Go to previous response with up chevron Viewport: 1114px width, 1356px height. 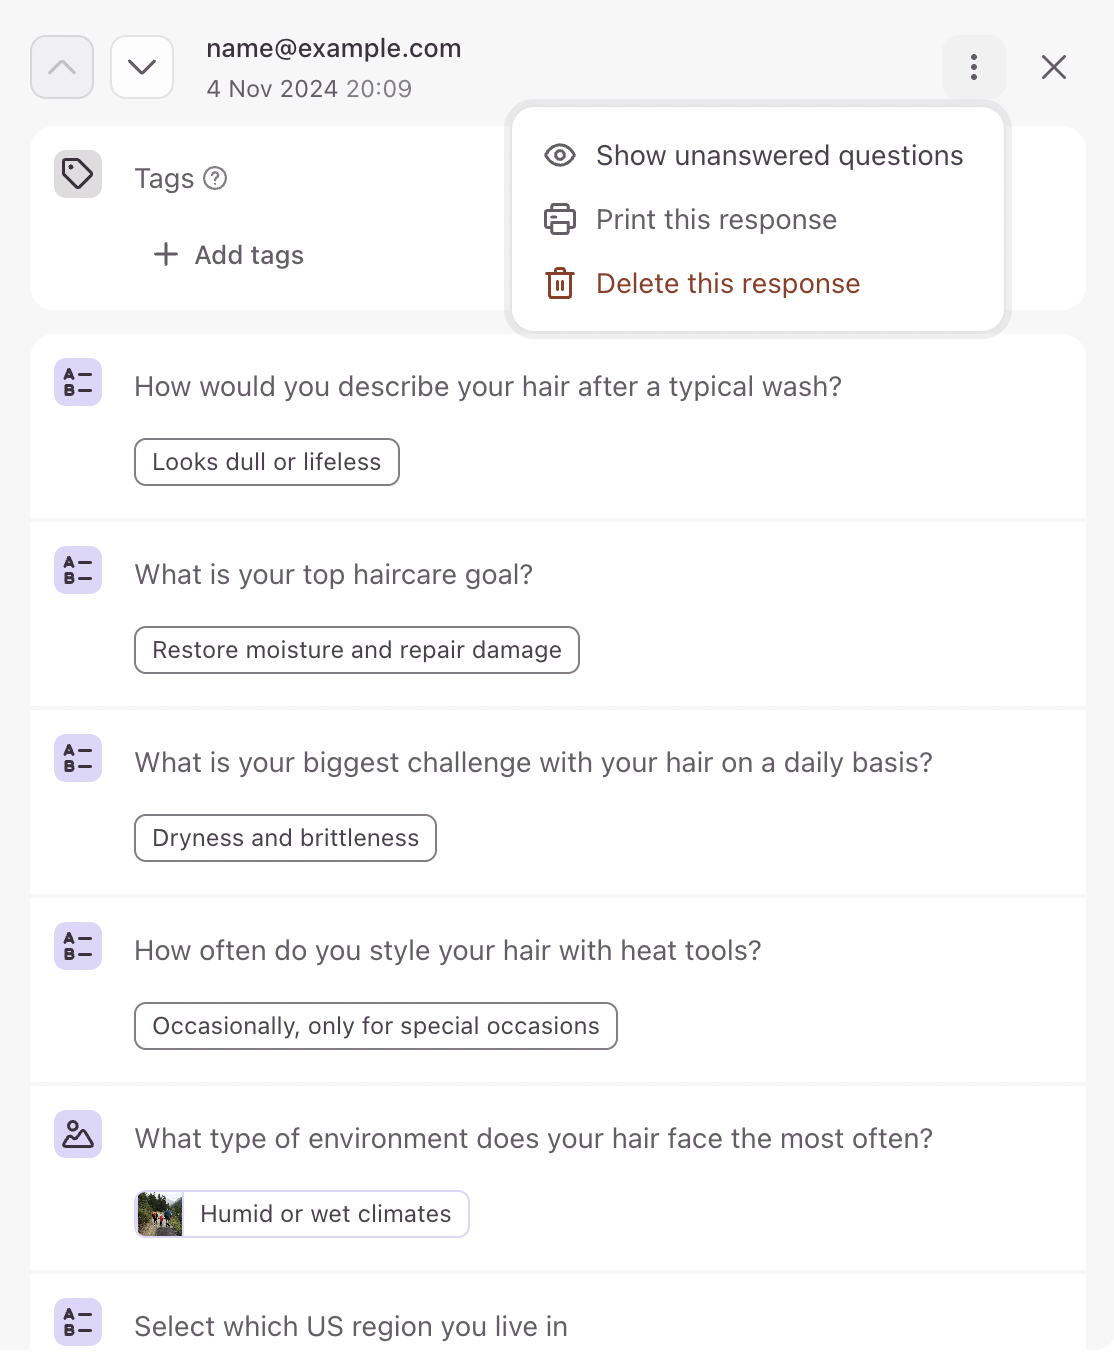click(x=62, y=67)
